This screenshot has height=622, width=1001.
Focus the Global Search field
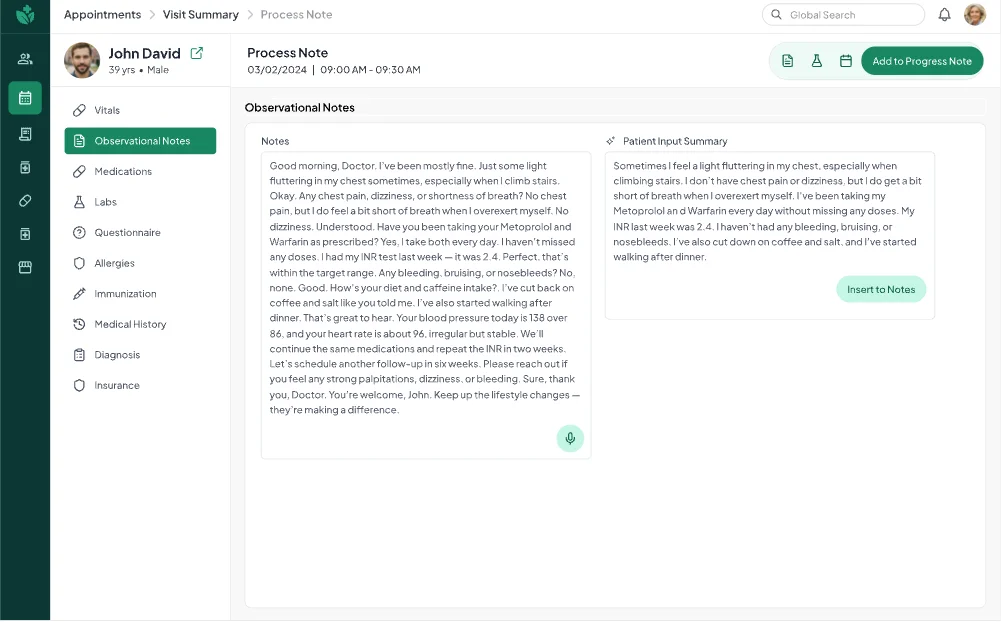pos(843,14)
